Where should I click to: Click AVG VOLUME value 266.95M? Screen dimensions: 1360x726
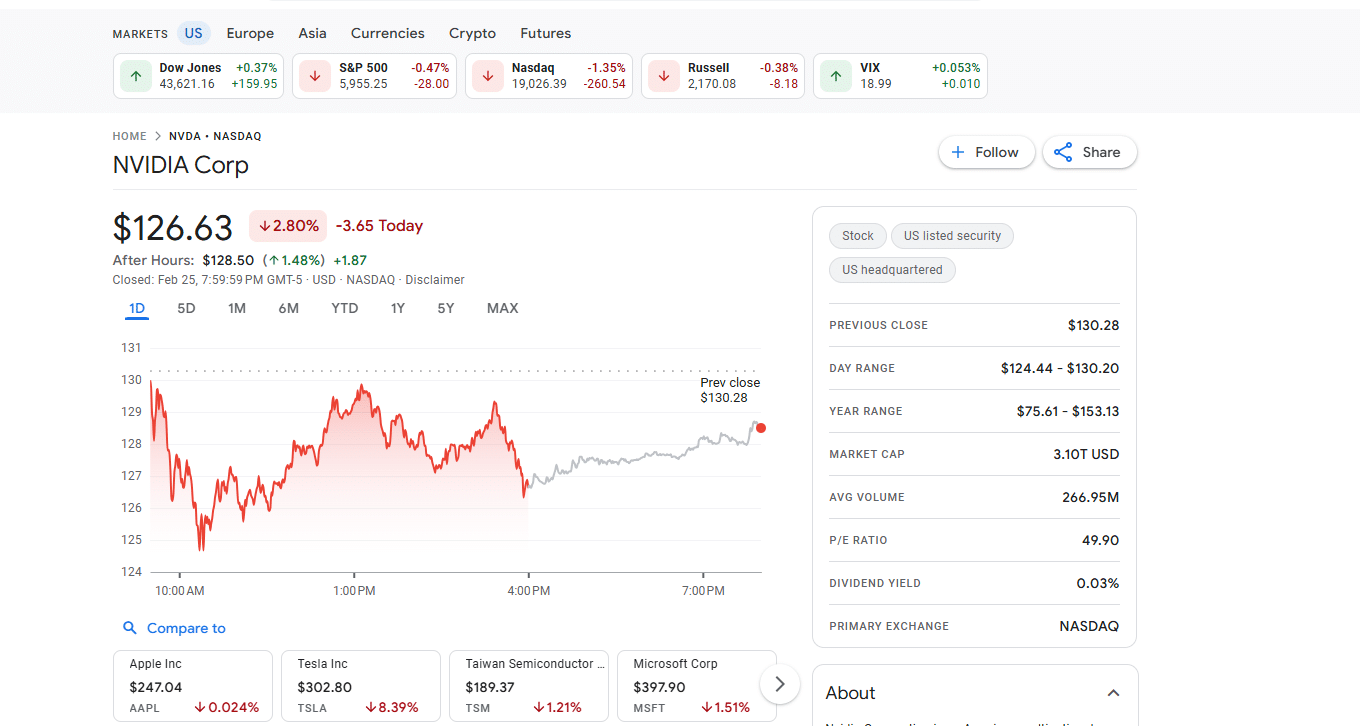[1090, 497]
